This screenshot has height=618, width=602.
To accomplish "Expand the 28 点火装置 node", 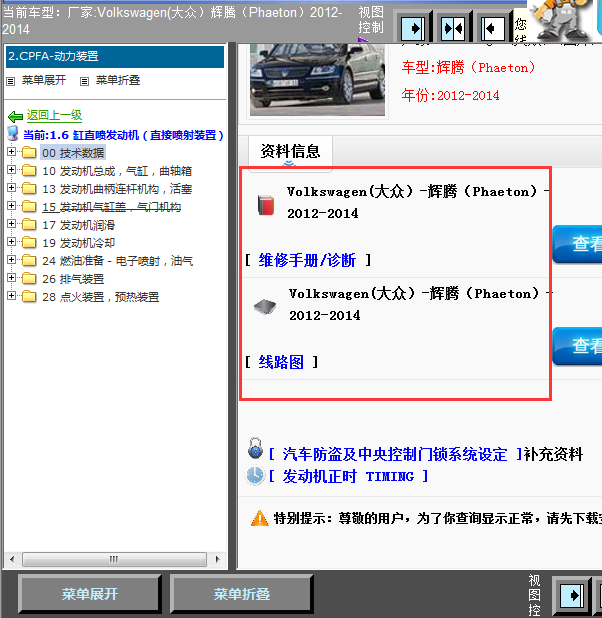I will coord(11,296).
